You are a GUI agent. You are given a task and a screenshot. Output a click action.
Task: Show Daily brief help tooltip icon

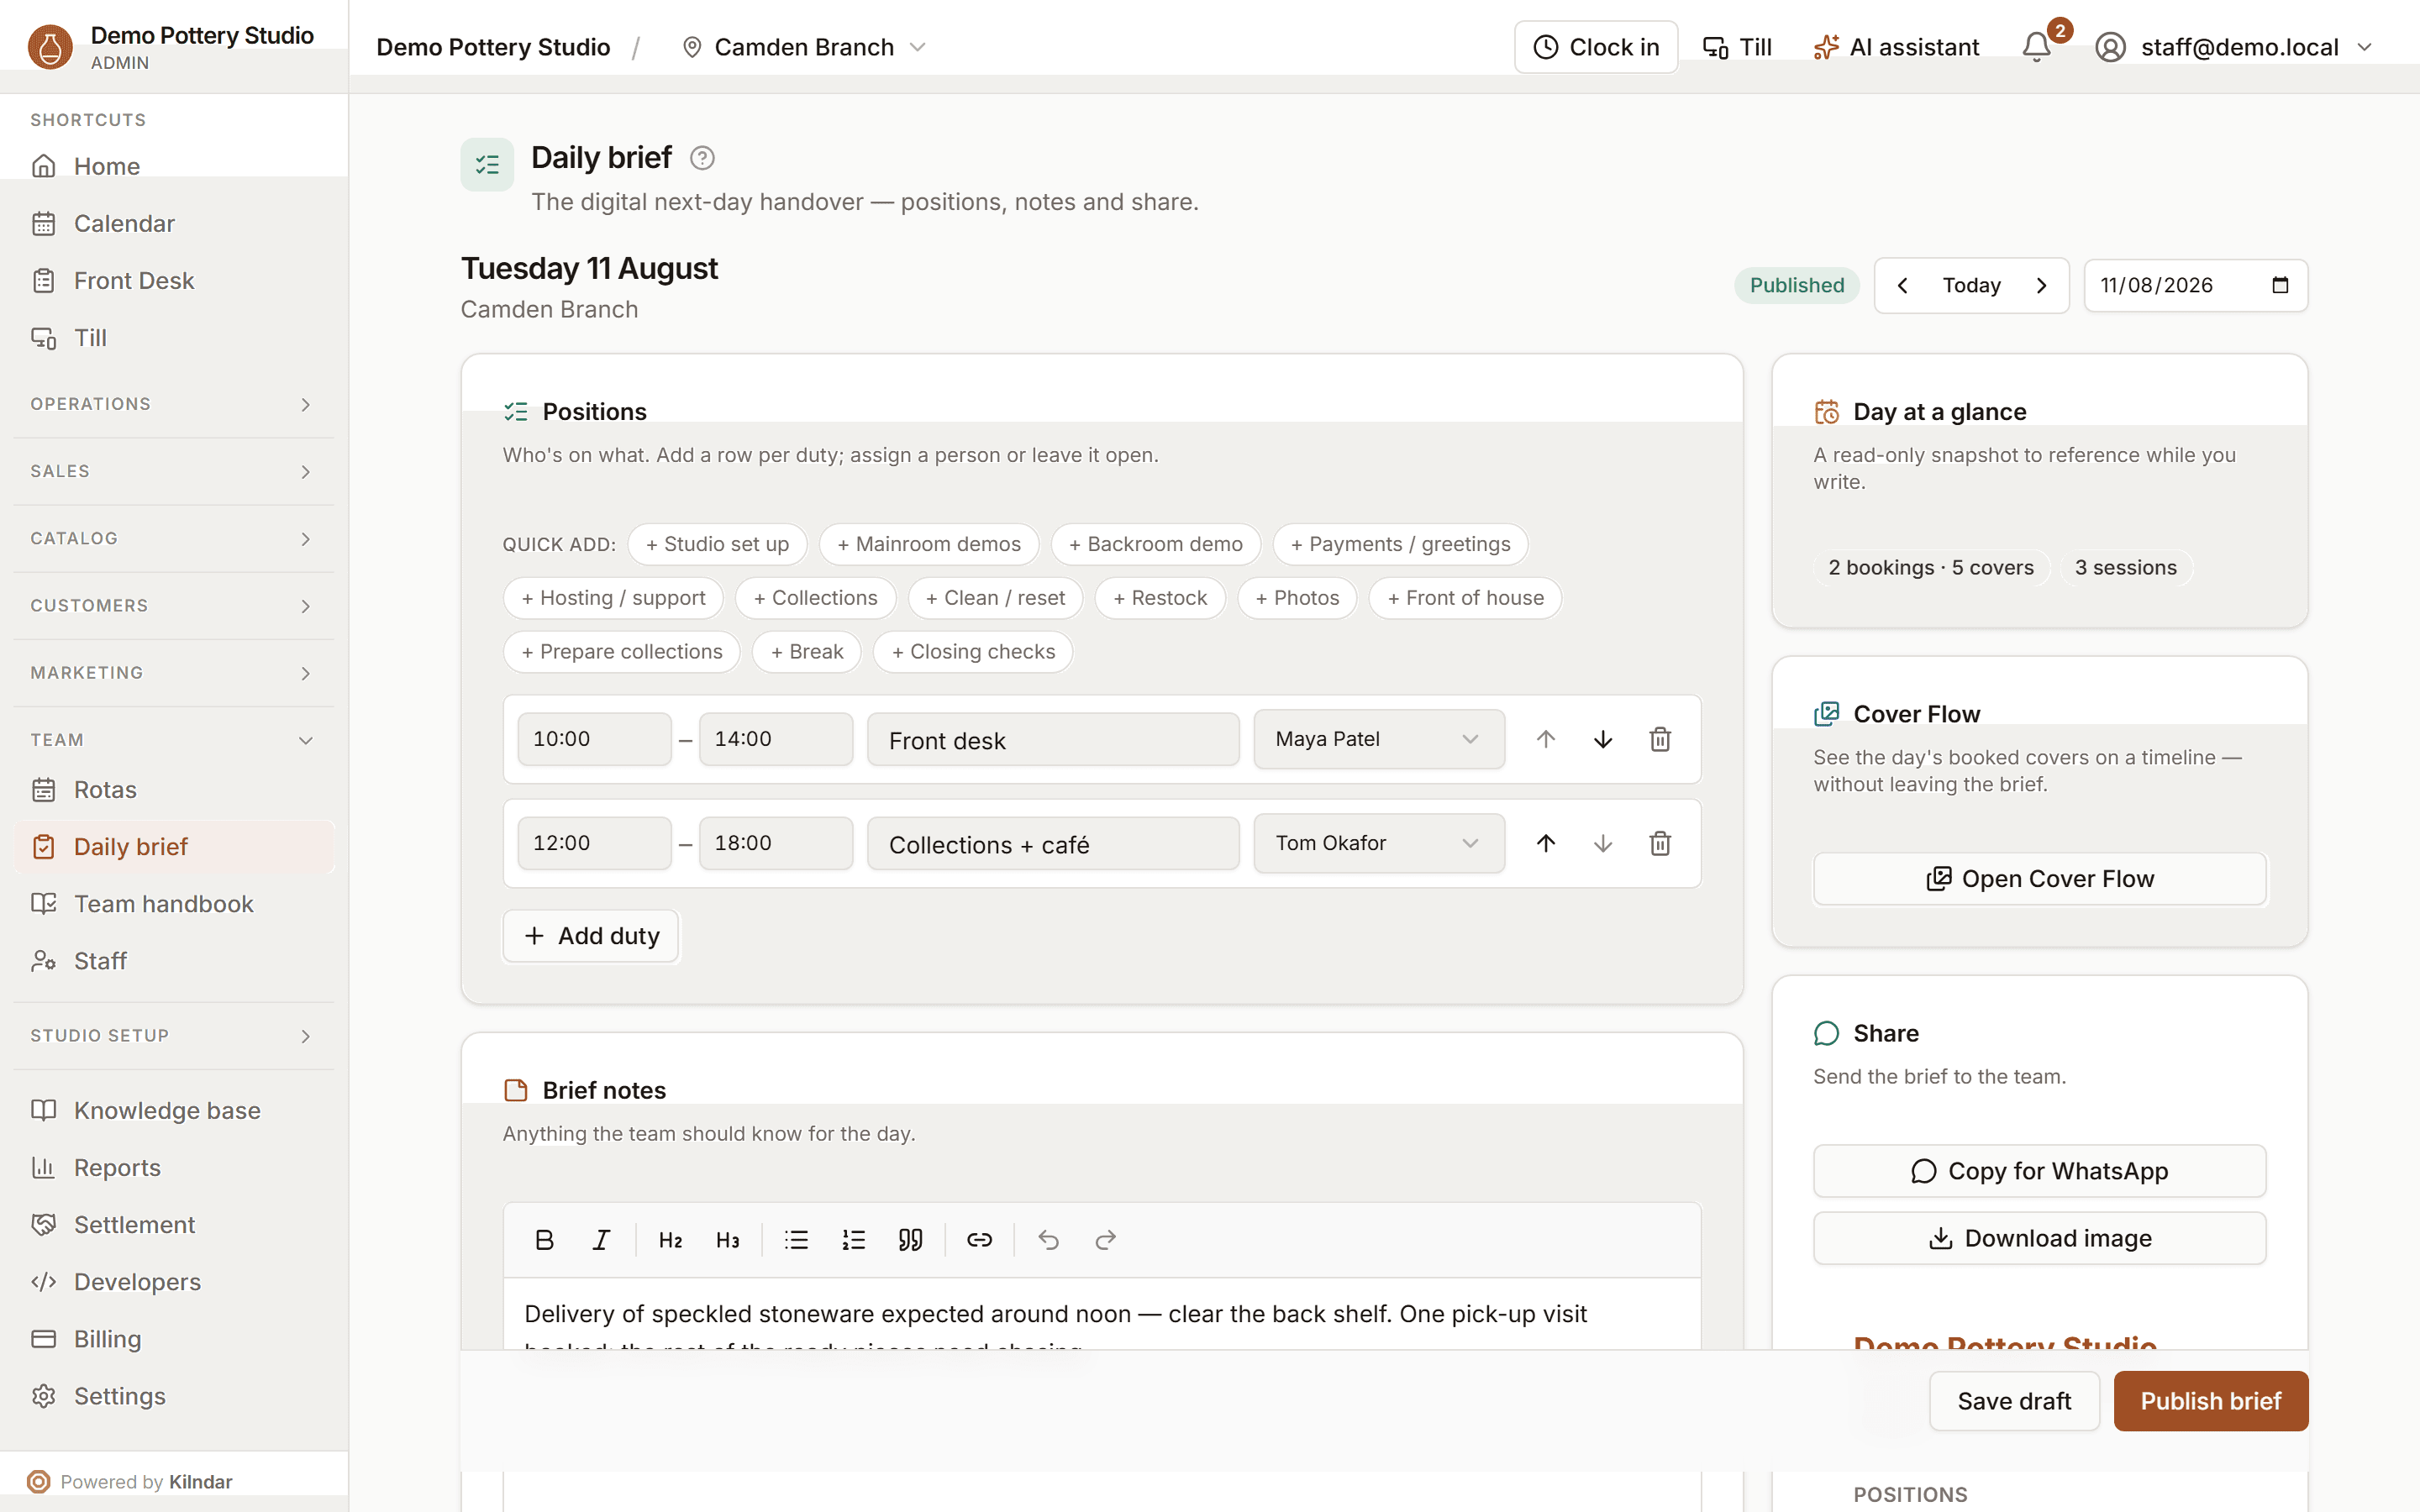point(702,158)
